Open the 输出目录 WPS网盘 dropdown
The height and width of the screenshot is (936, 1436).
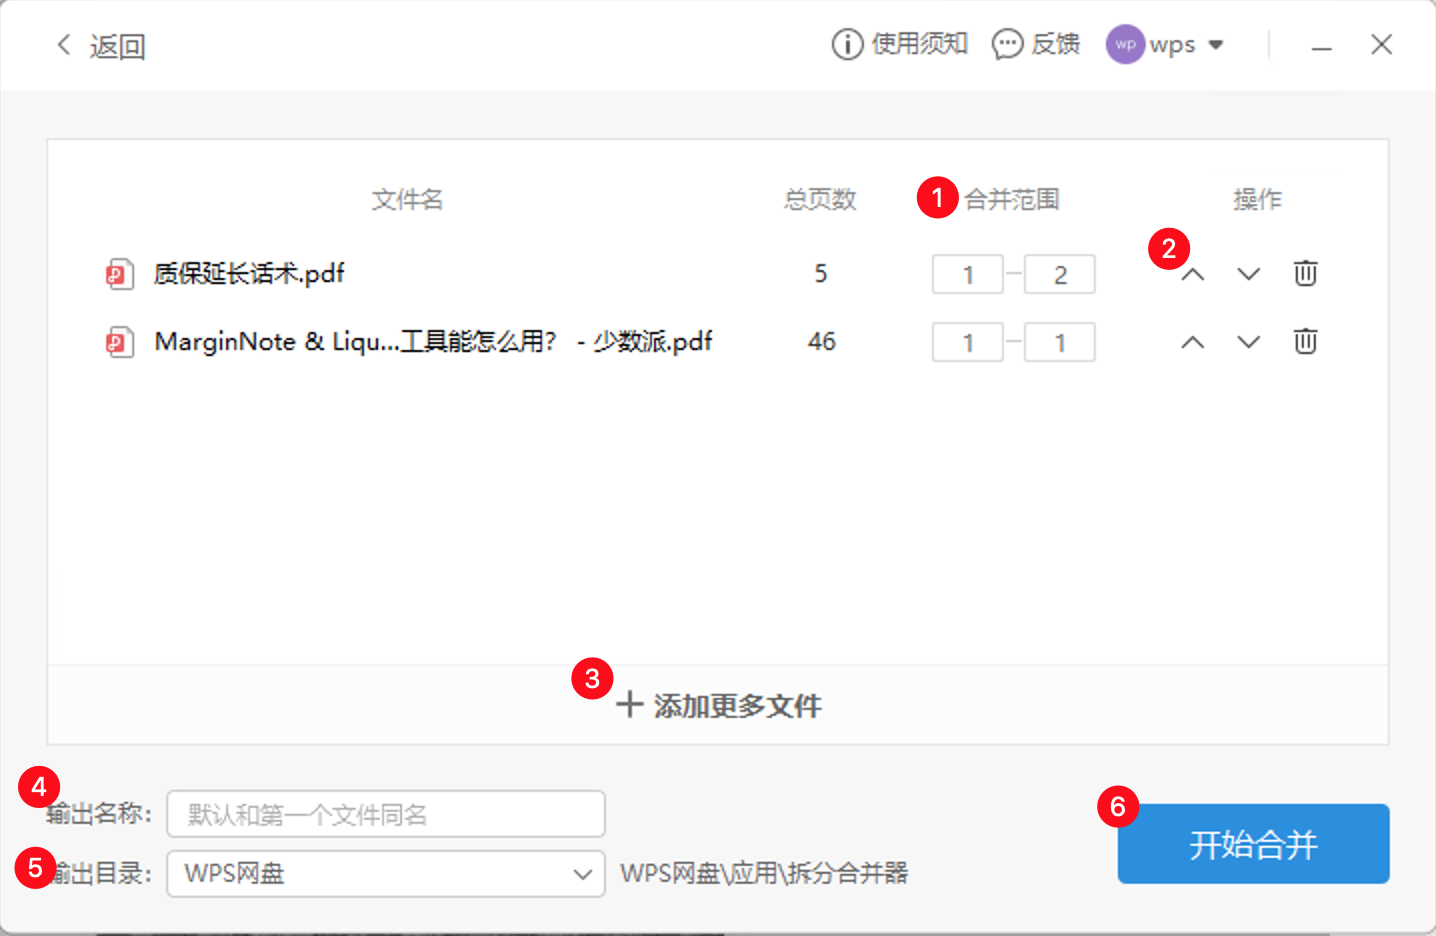click(583, 873)
